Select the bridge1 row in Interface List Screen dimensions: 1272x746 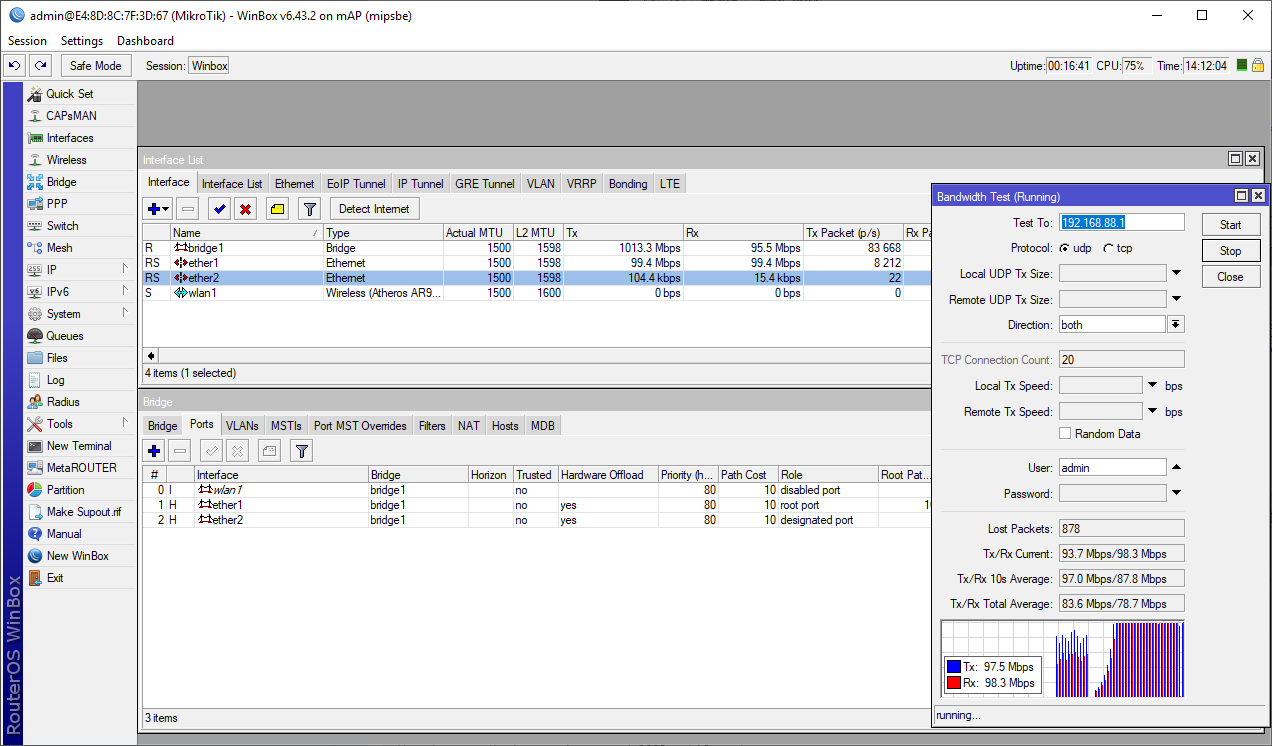(x=535, y=248)
